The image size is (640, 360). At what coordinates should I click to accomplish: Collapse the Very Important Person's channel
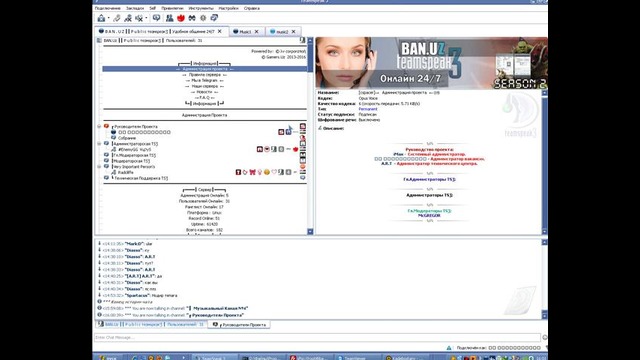[99, 167]
